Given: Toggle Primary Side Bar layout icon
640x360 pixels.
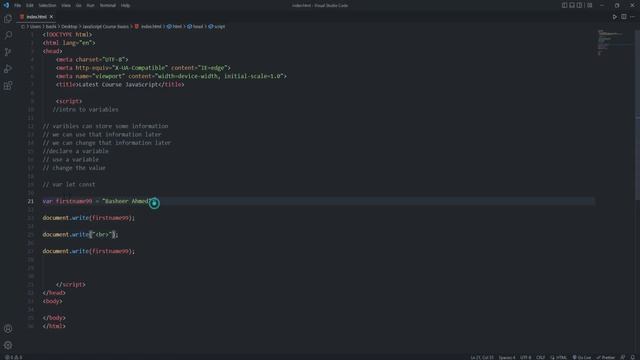Looking at the screenshot, I should (564, 5).
